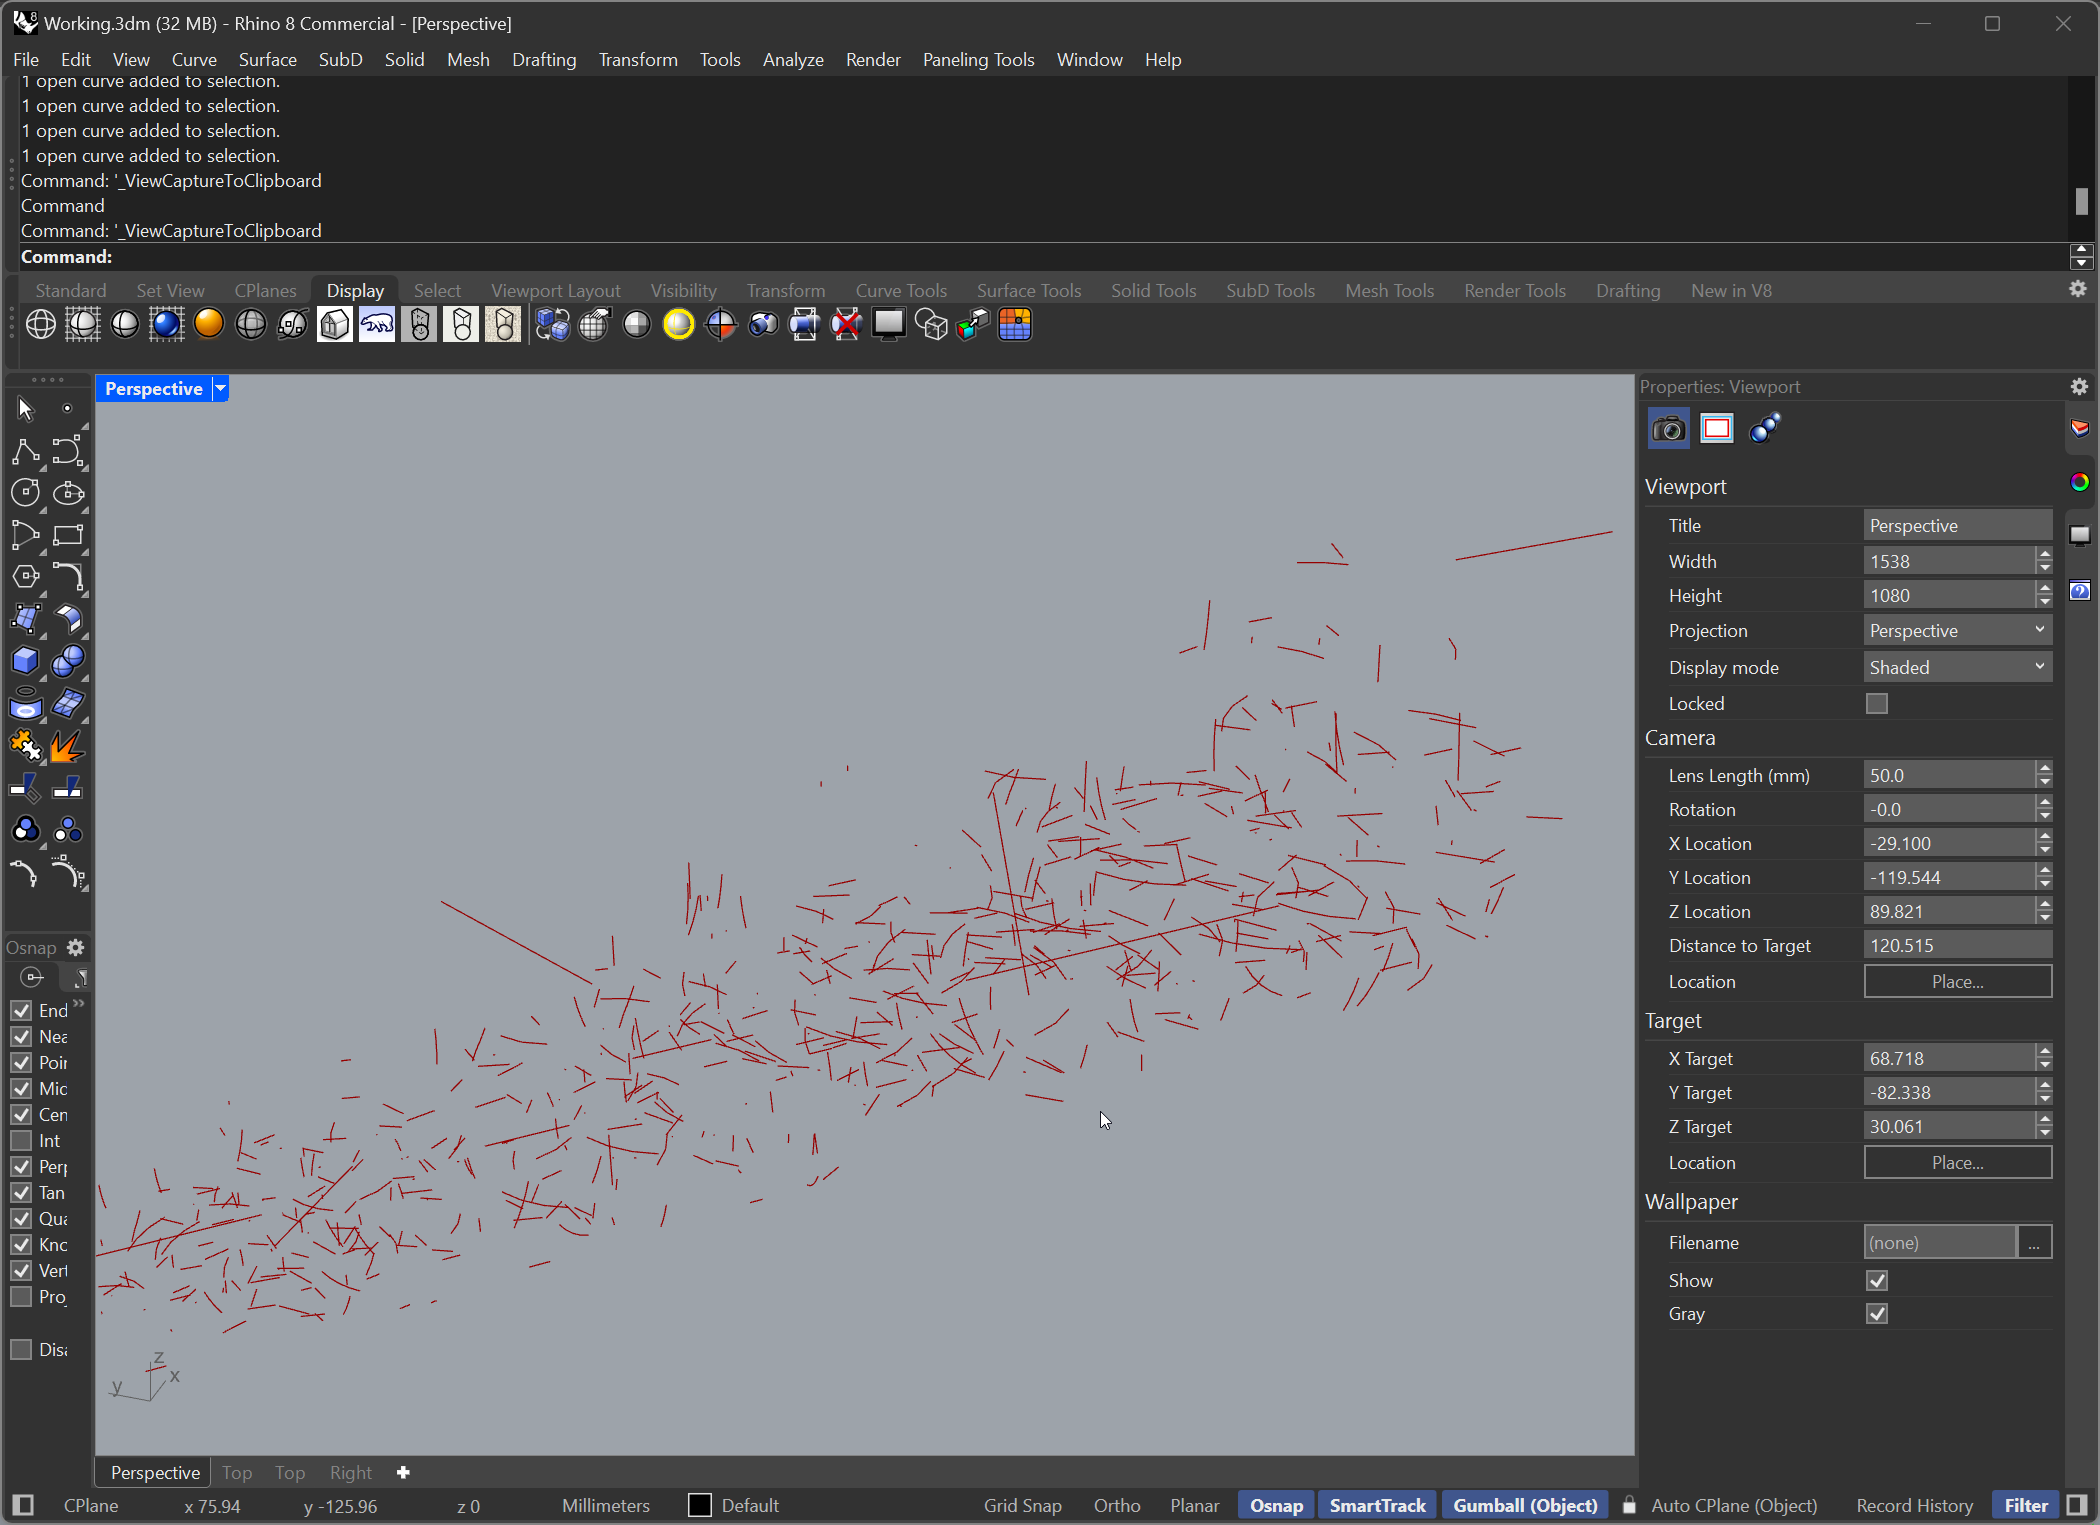The height and width of the screenshot is (1525, 2100).
Task: Click the Wireframe viewport display icon
Action: point(41,325)
